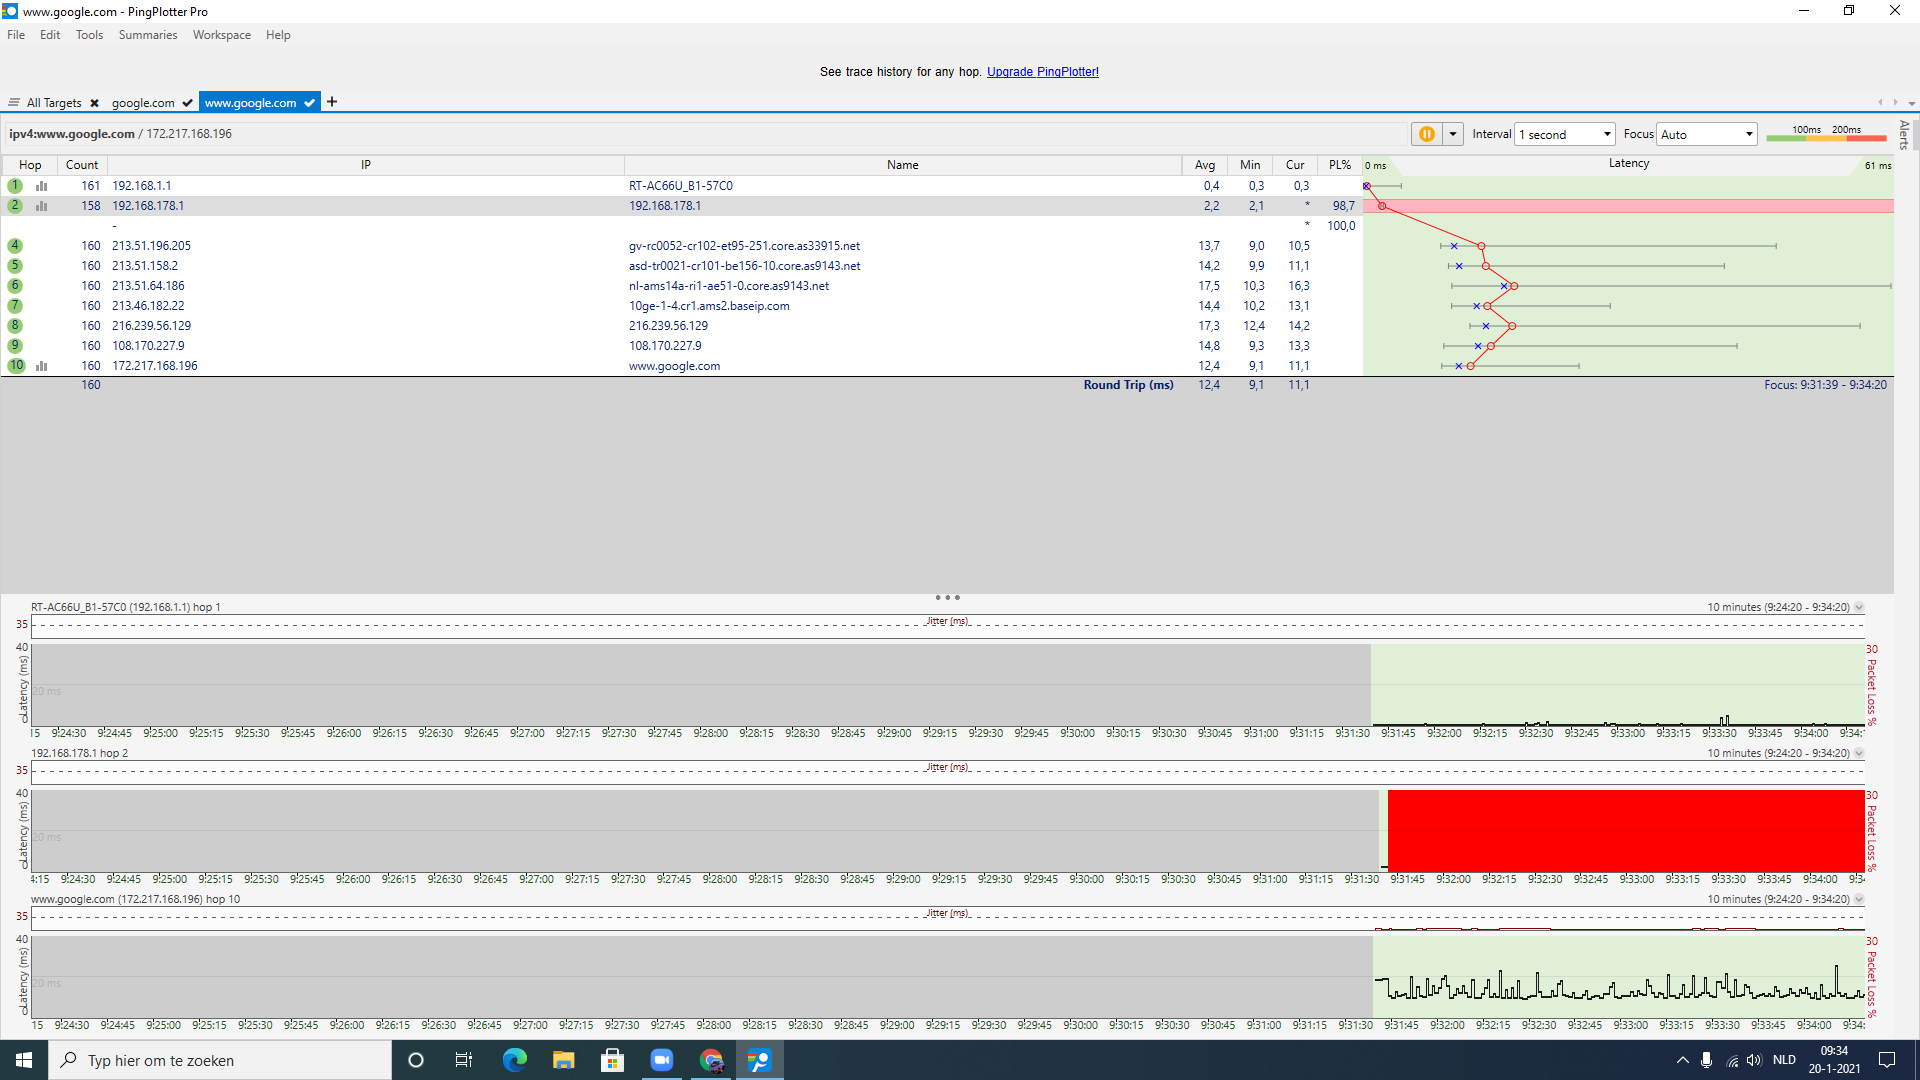Switch to the All Targets tab
Image resolution: width=1920 pixels, height=1080 pixels.
(54, 103)
